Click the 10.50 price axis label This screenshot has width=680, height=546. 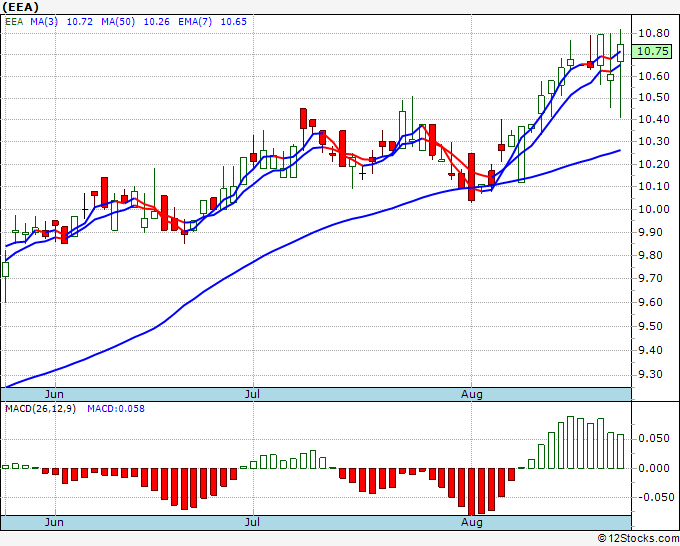(x=654, y=97)
